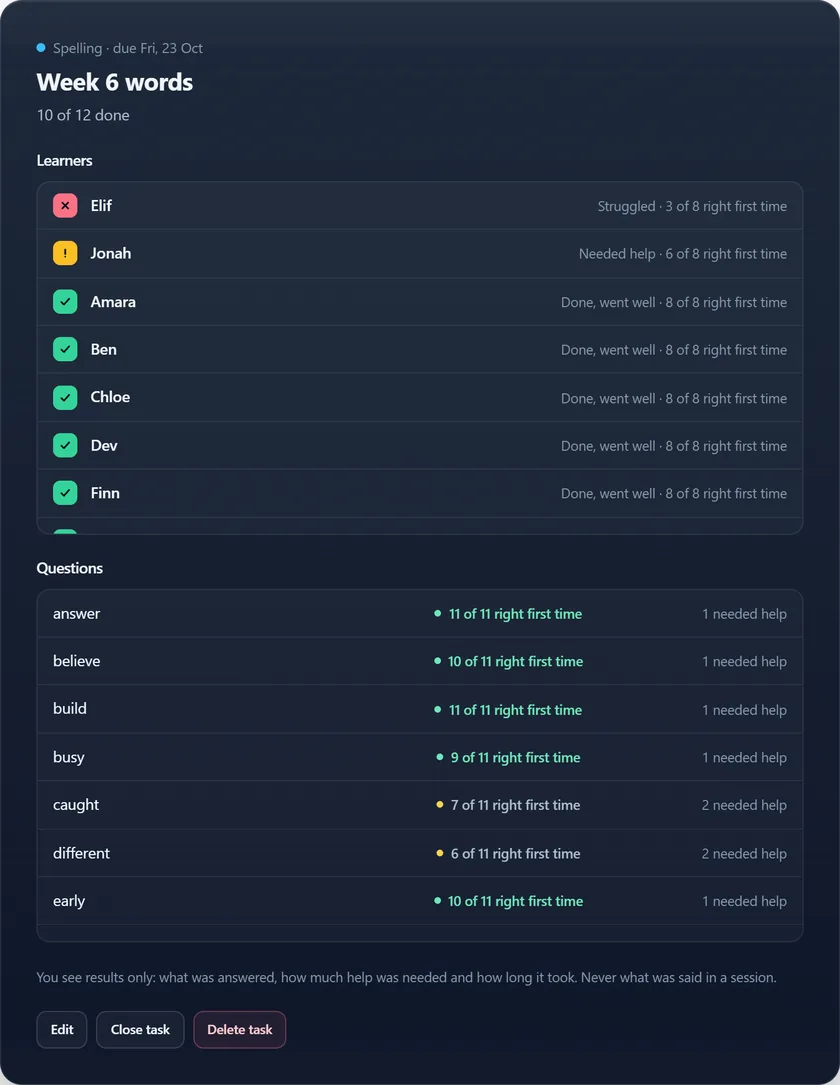The height and width of the screenshot is (1085, 840).
Task: Click Amara's green checkmark icon
Action: tap(65, 302)
